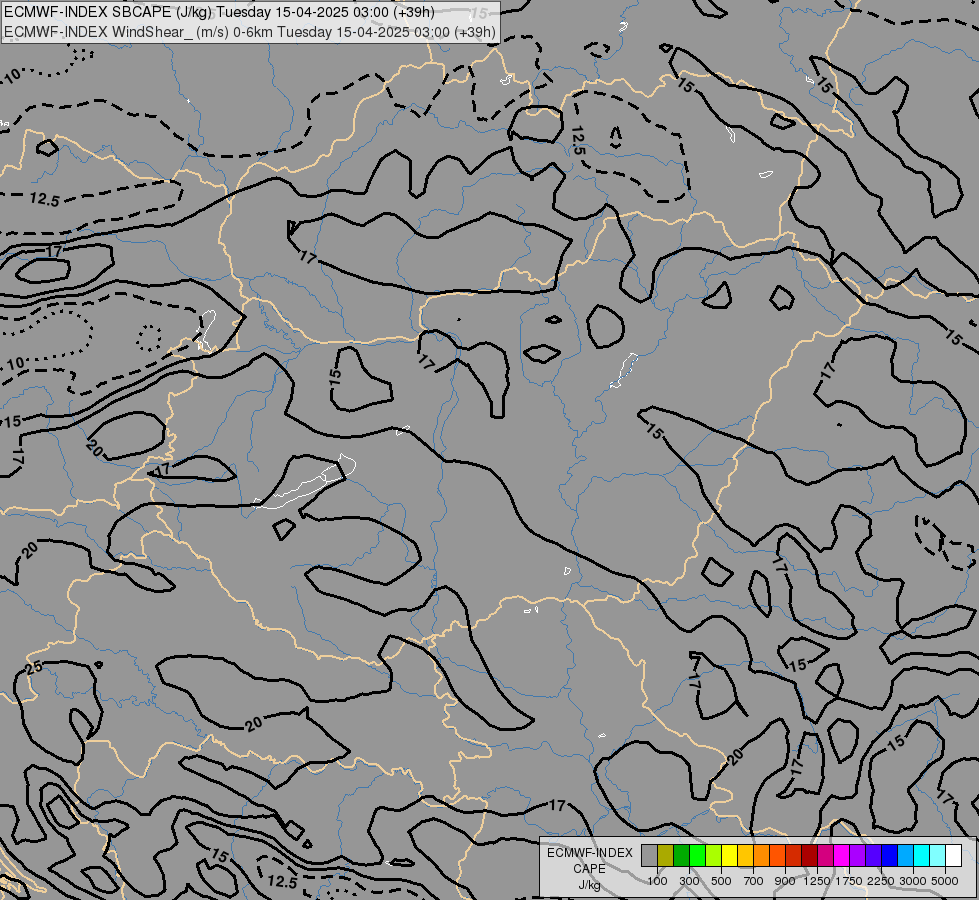This screenshot has height=900, width=979.
Task: Select the dark maroon-red legend swatch
Action: click(x=810, y=856)
